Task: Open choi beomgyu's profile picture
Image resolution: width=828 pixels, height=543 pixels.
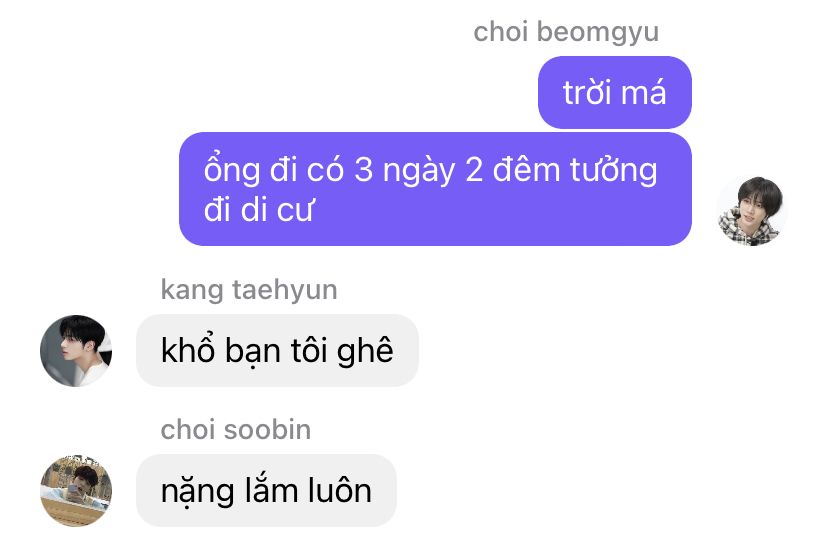Action: (x=750, y=211)
